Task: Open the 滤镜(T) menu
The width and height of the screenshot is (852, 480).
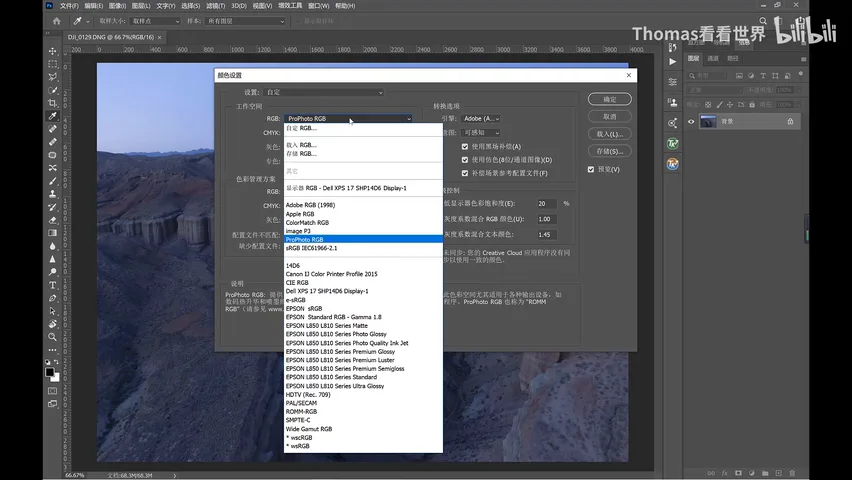Action: coord(216,6)
